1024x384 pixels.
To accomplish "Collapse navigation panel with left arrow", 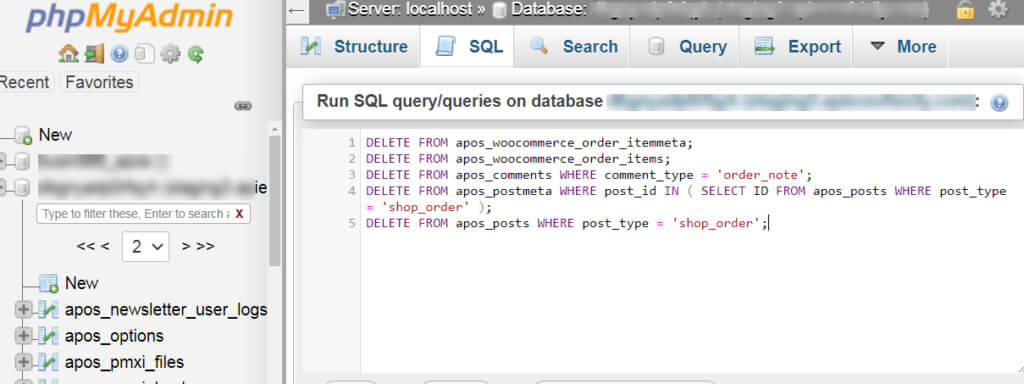I will (x=297, y=10).
